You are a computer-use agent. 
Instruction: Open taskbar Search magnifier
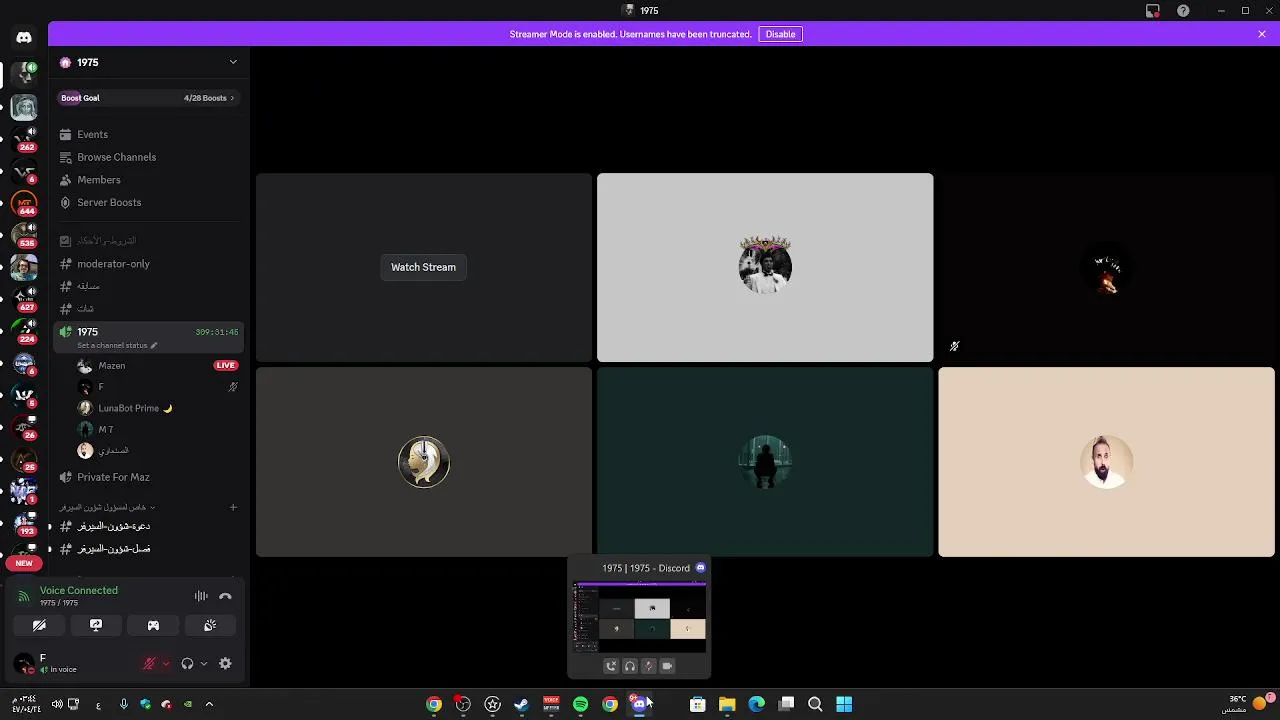tap(815, 704)
